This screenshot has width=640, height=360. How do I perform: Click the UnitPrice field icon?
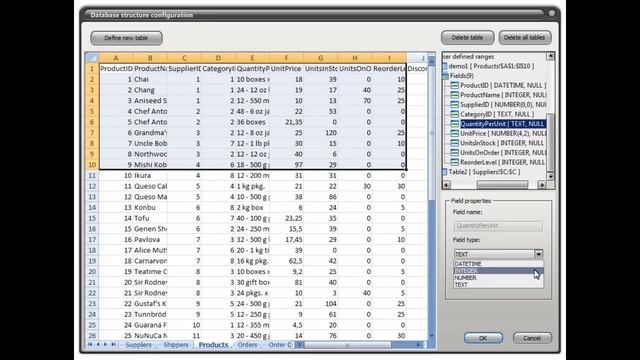point(454,133)
